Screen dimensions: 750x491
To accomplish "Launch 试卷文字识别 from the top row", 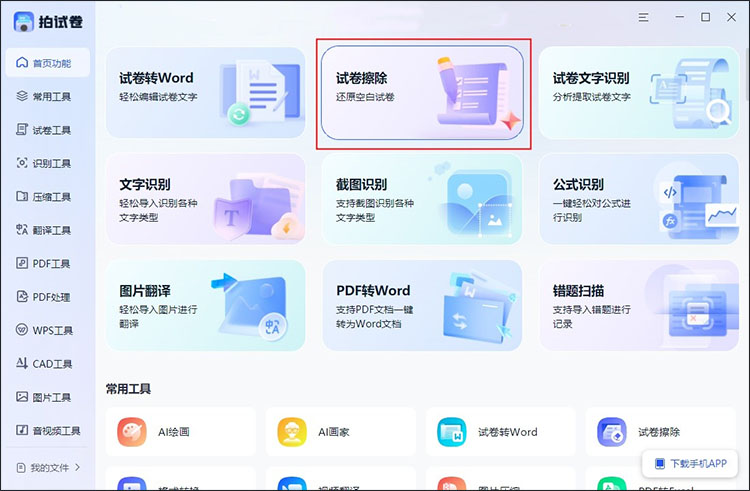I will [x=638, y=93].
